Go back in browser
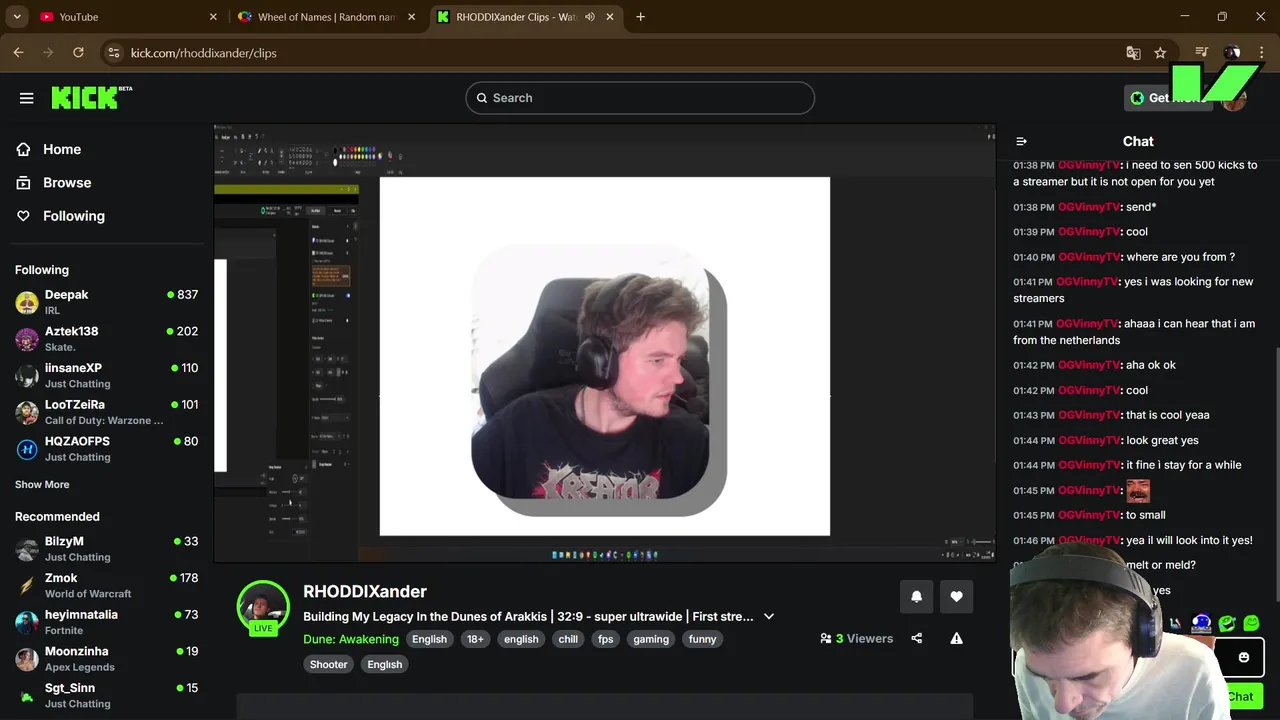The image size is (1280, 720). (x=18, y=53)
